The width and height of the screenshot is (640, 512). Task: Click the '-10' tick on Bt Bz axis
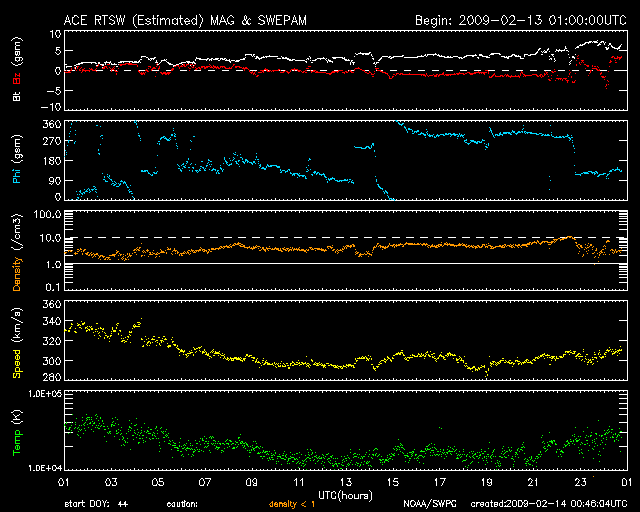coord(51,107)
